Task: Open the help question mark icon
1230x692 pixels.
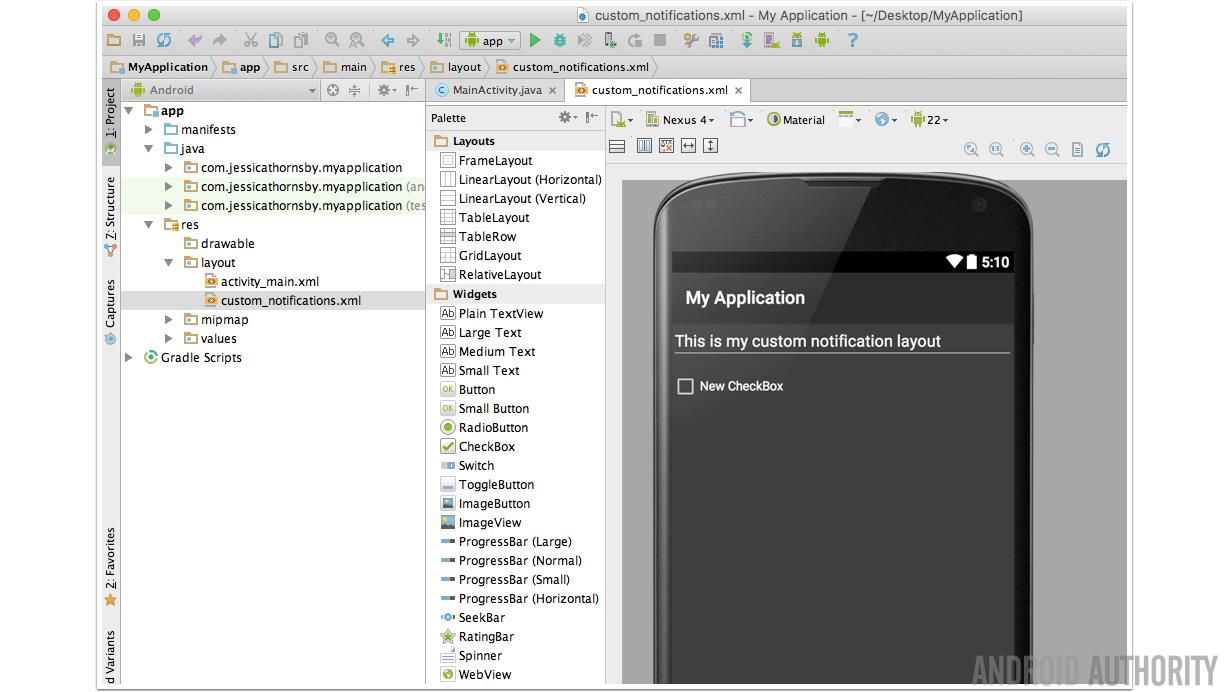Action: coord(852,41)
